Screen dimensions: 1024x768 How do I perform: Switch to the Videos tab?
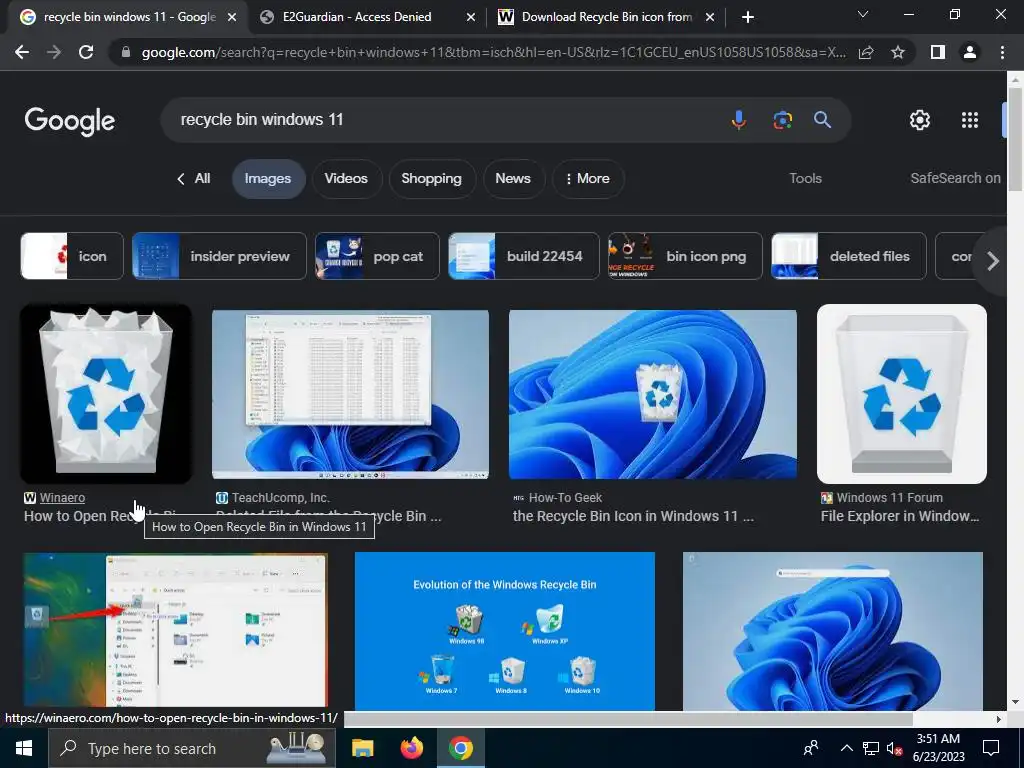coord(346,179)
